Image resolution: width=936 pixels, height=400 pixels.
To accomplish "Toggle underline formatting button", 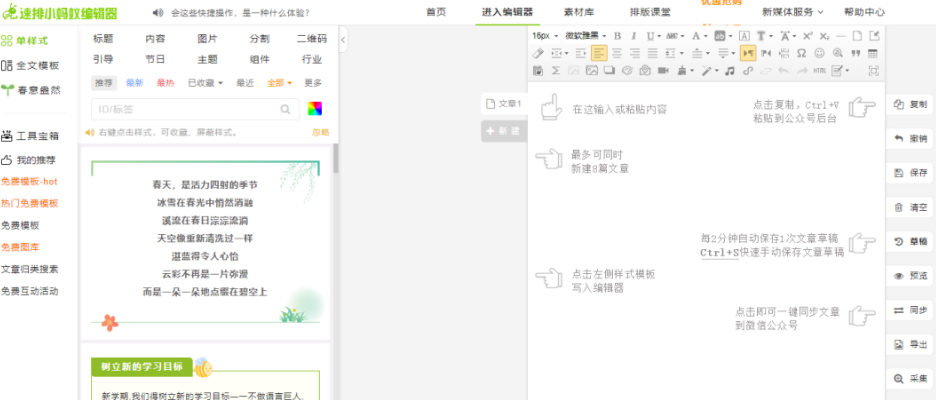I will [x=651, y=36].
